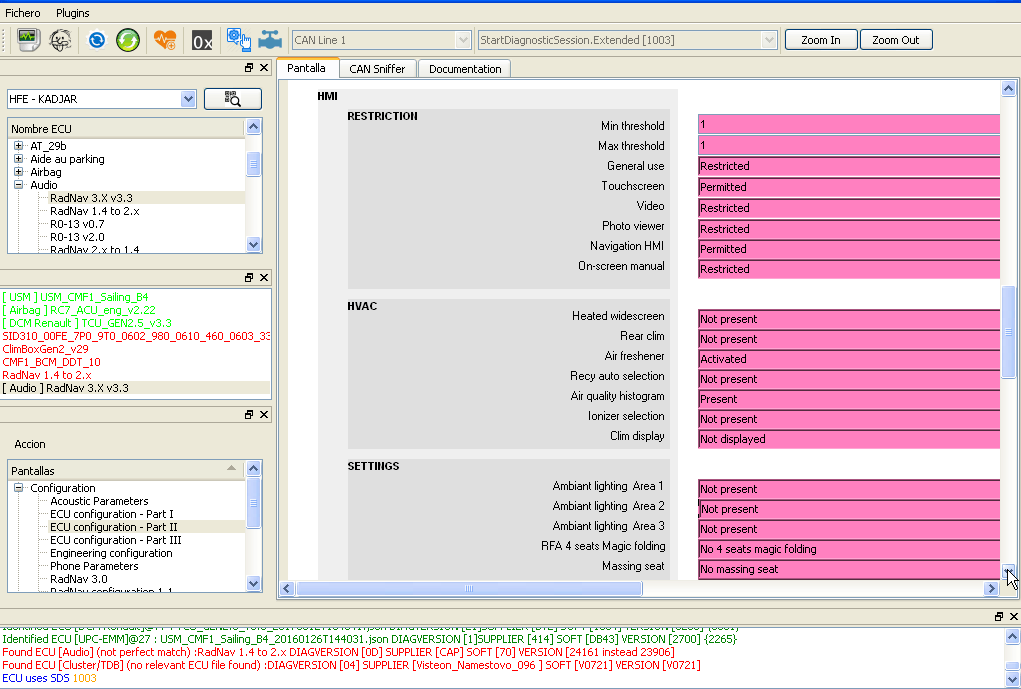
Task: Click the horizontal scrollbar of the main panel
Action: [x=469, y=589]
